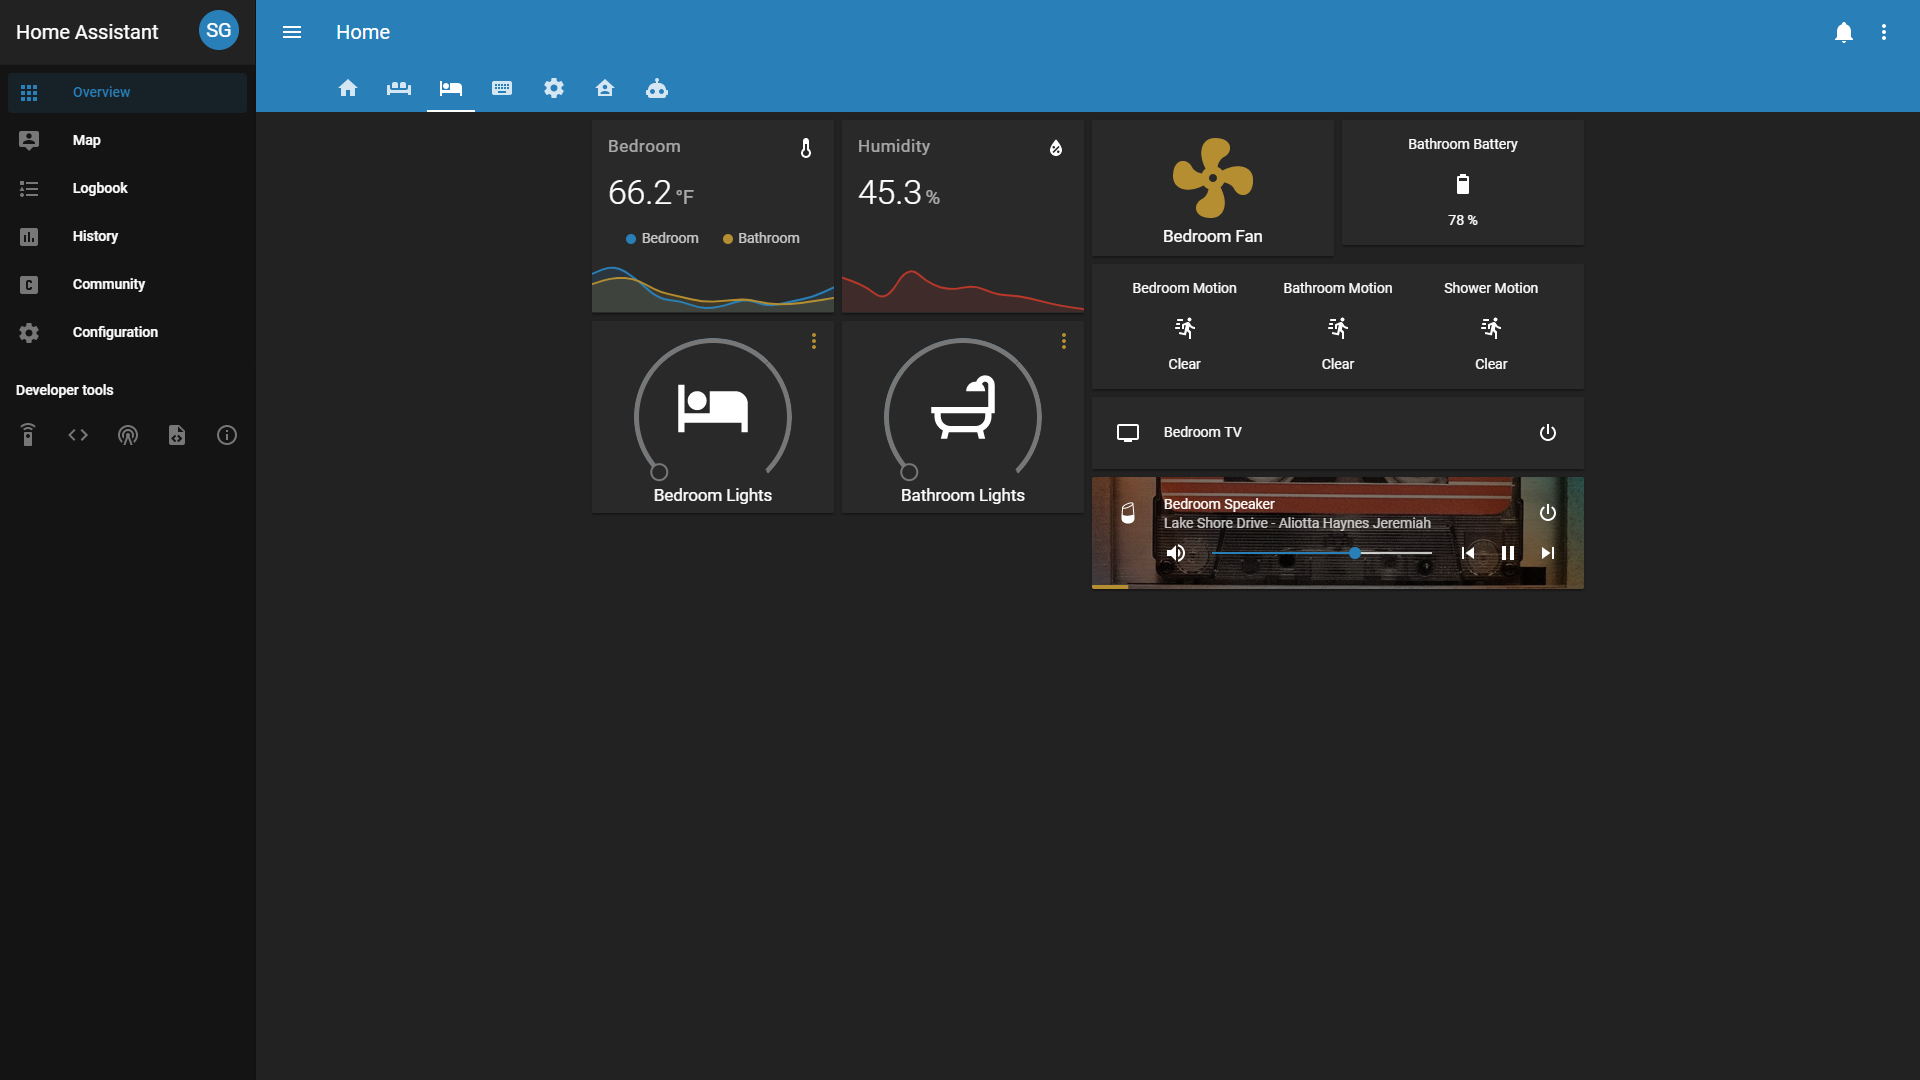The height and width of the screenshot is (1080, 1920).
Task: Skip to next track on speaker
Action: tap(1548, 553)
